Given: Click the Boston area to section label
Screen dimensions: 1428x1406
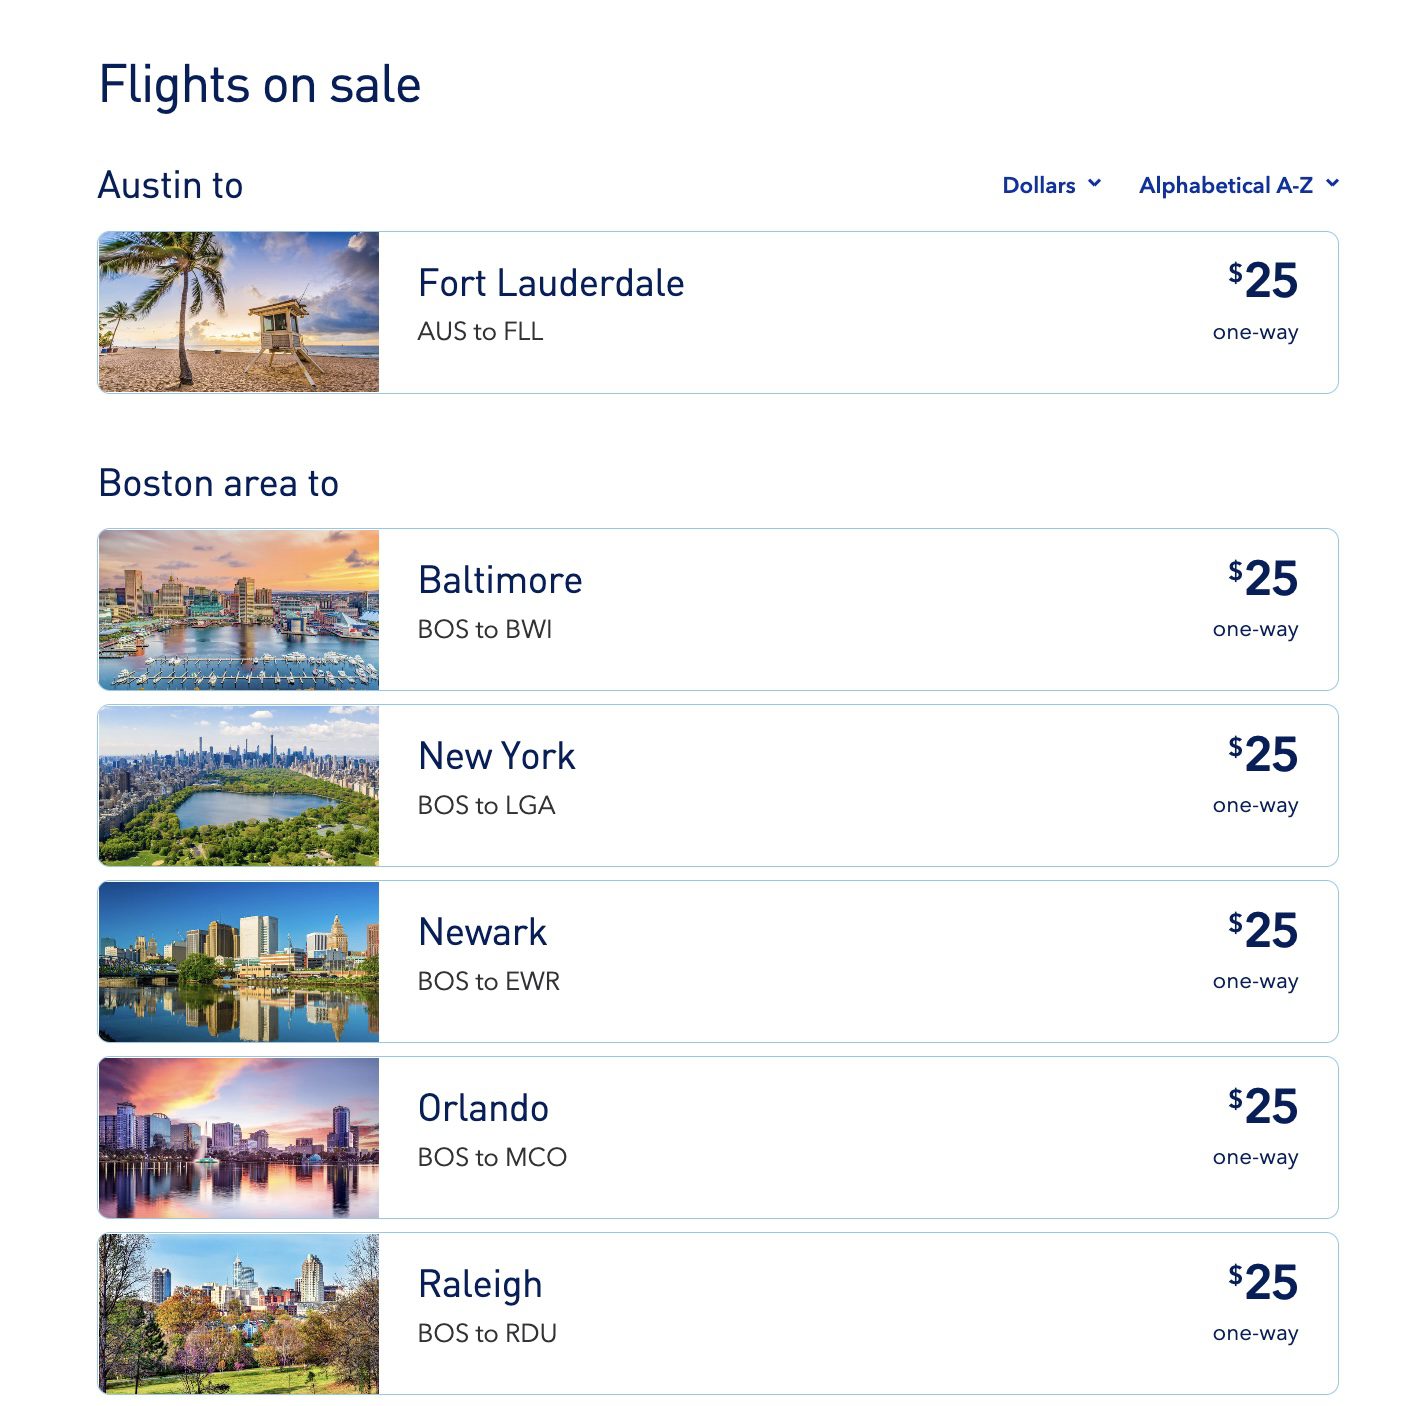Looking at the screenshot, I should coord(218,482).
